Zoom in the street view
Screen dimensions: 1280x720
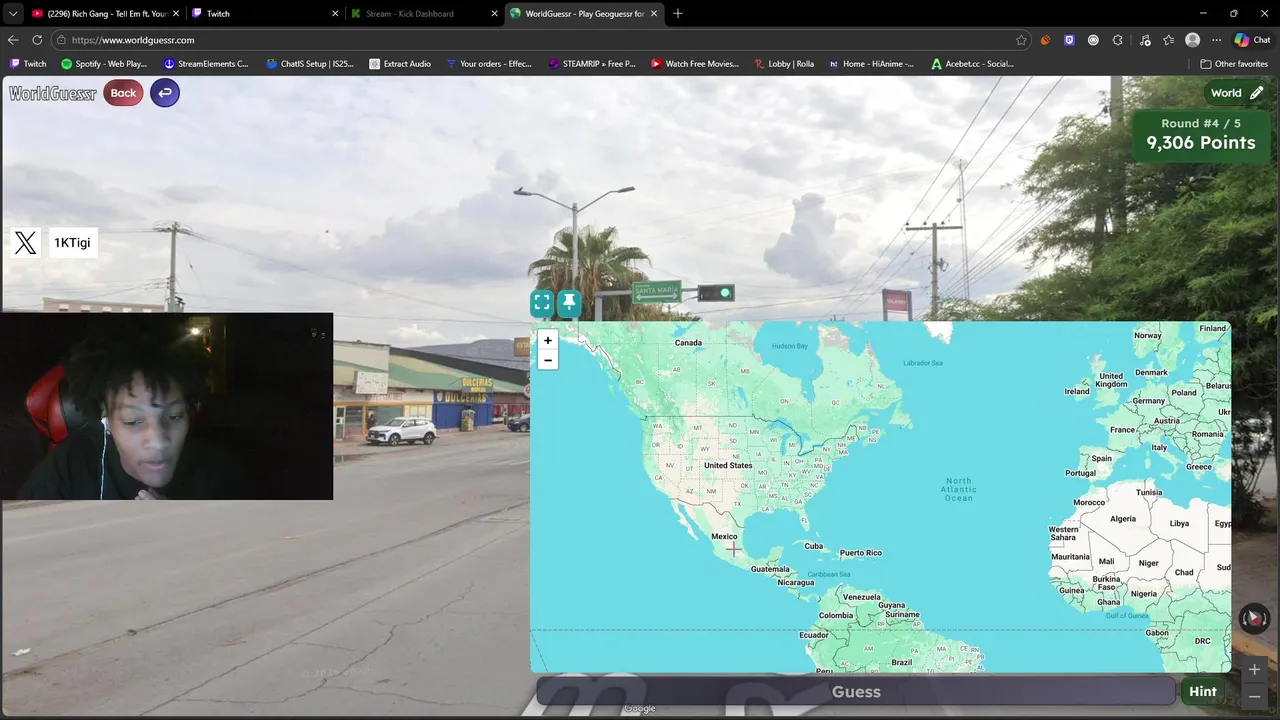(x=1254, y=670)
